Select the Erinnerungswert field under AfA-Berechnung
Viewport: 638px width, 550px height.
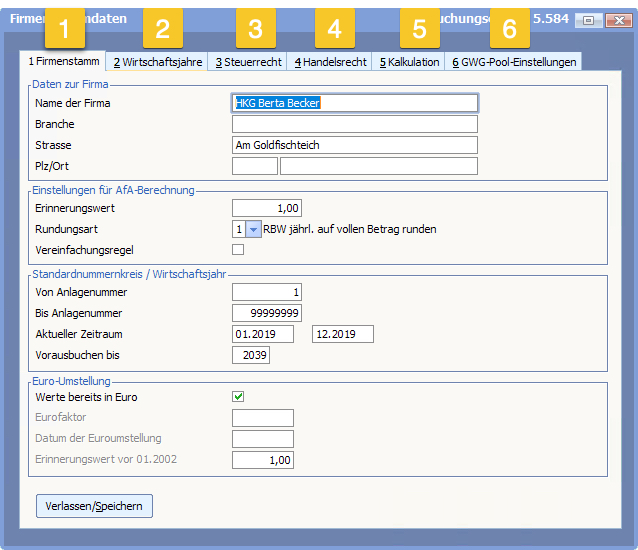click(x=266, y=208)
